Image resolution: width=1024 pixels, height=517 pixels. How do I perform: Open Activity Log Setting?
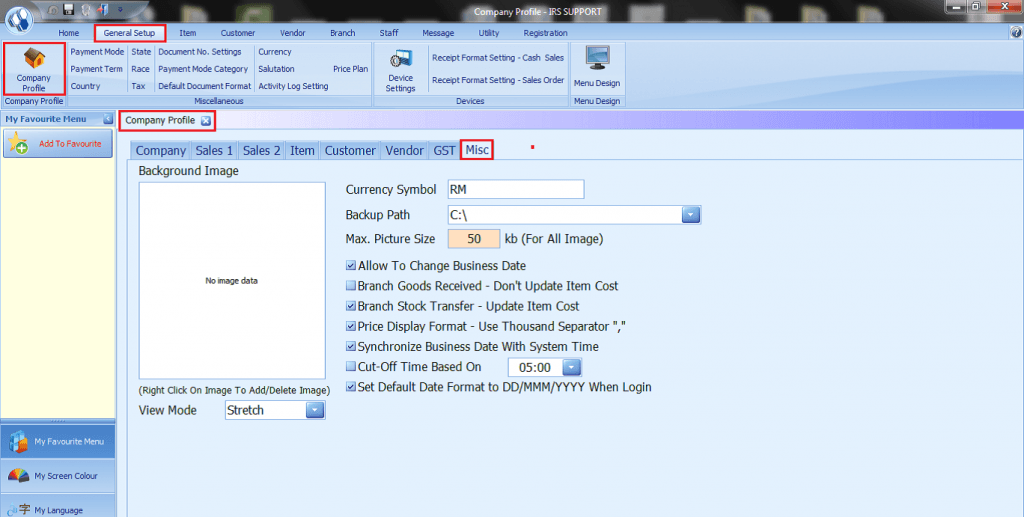click(293, 86)
